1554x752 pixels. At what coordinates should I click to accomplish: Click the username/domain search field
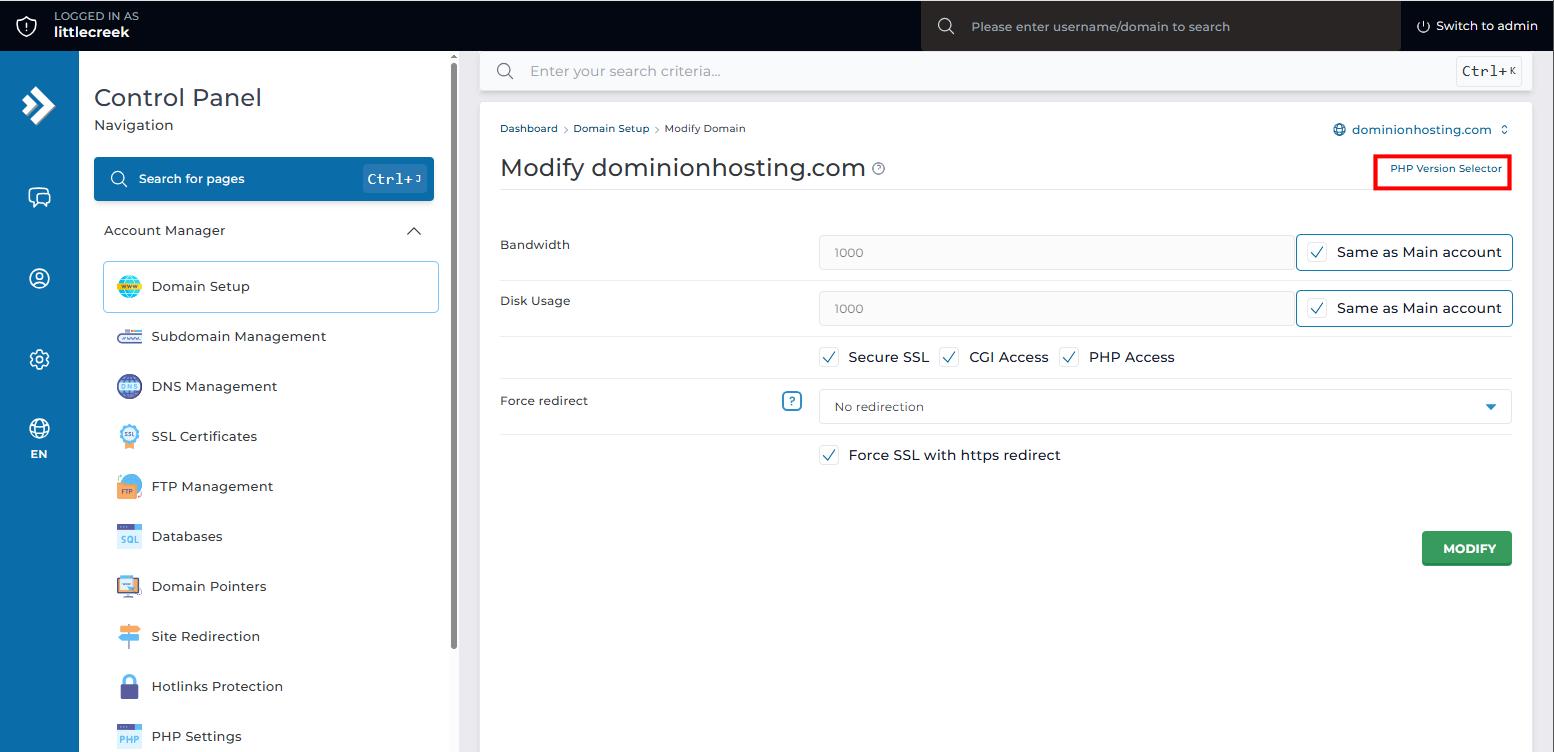pos(1160,26)
